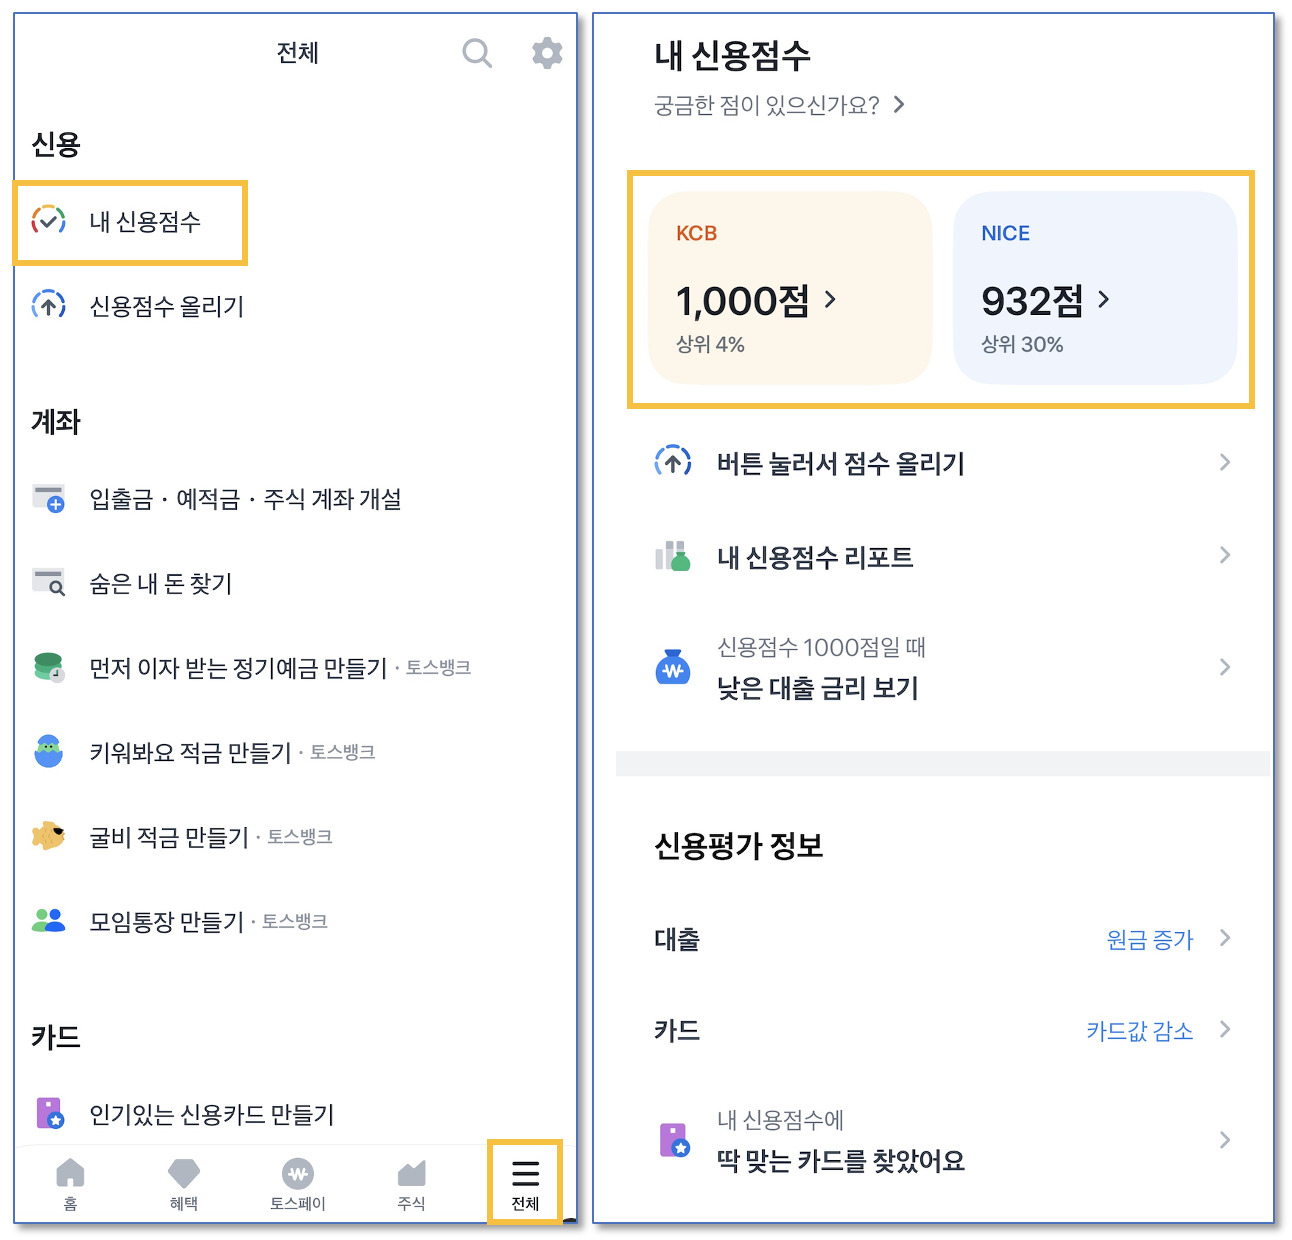Select the 숨은 내 돈 찾기 magnifier icon
Image resolution: width=1292 pixels, height=1240 pixels.
pyautogui.click(x=49, y=583)
